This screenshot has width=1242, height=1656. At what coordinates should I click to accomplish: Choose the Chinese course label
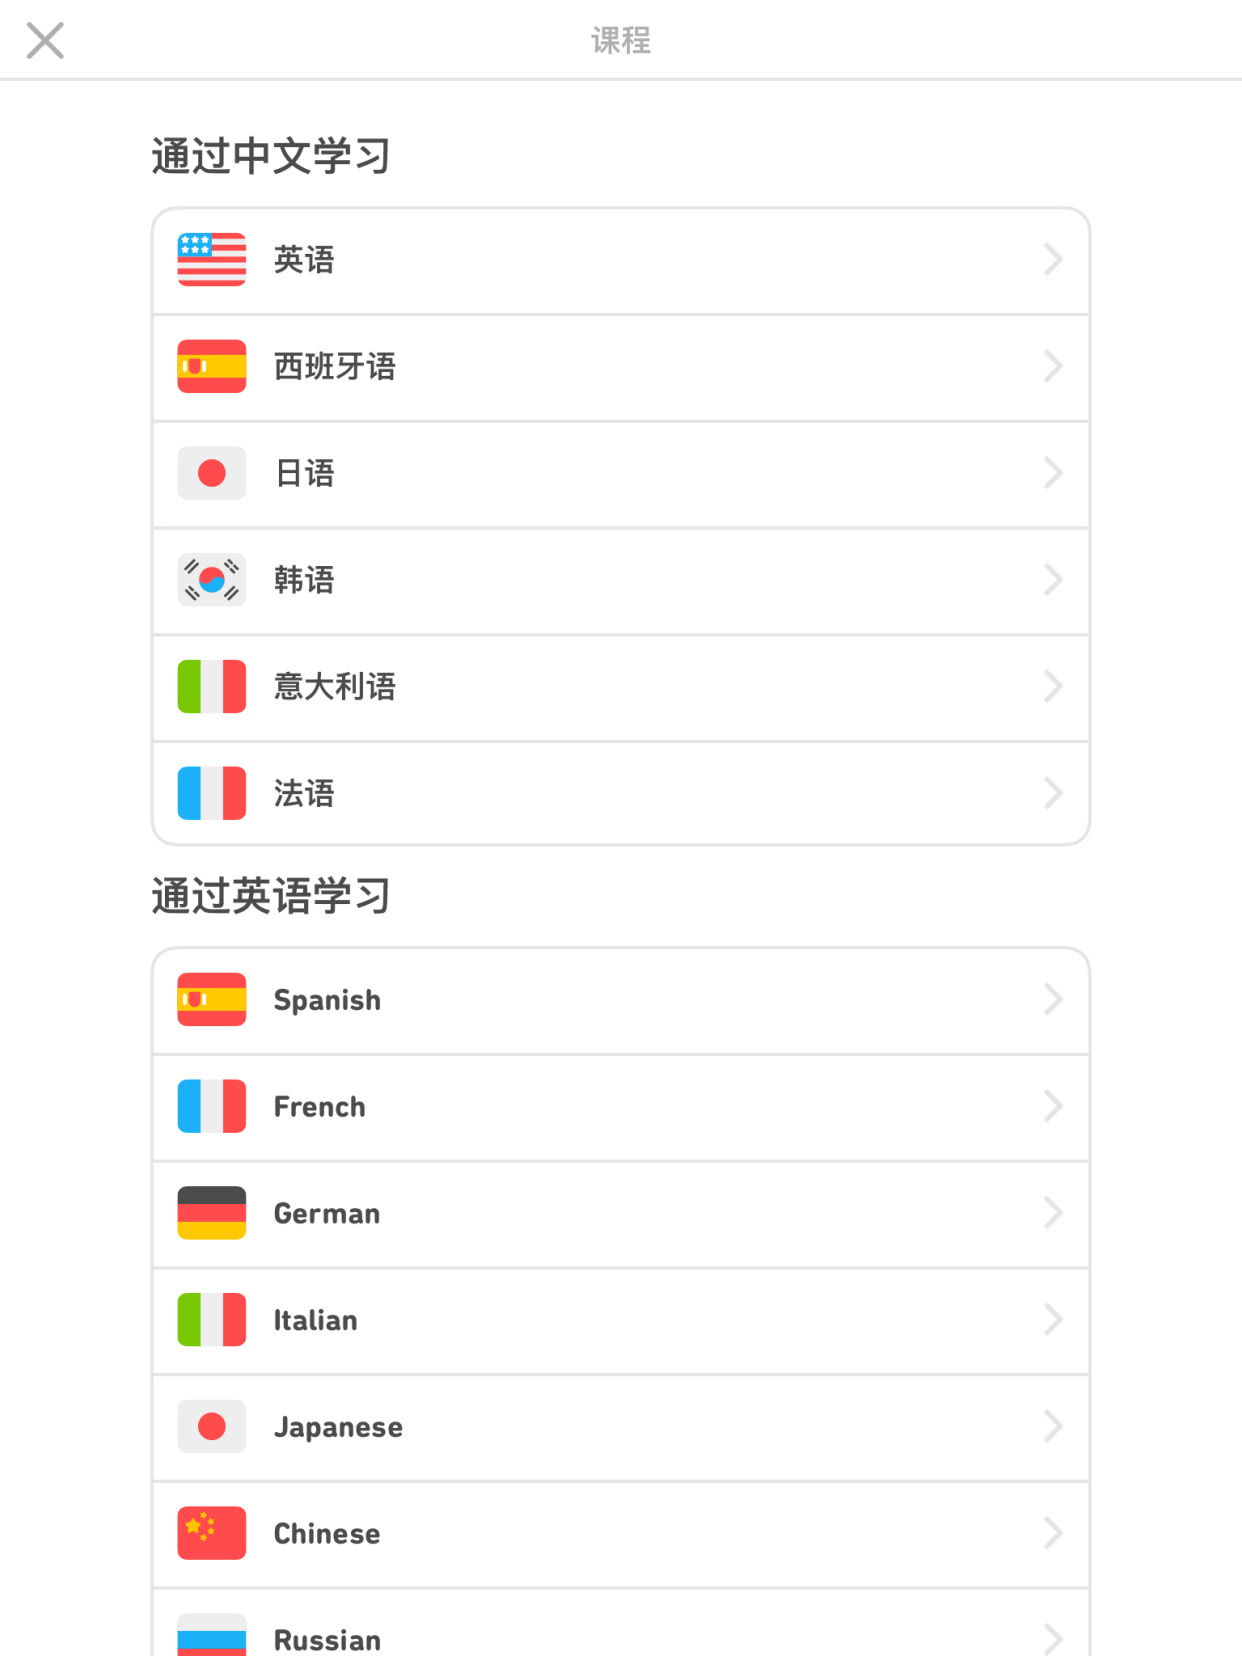click(x=327, y=1533)
